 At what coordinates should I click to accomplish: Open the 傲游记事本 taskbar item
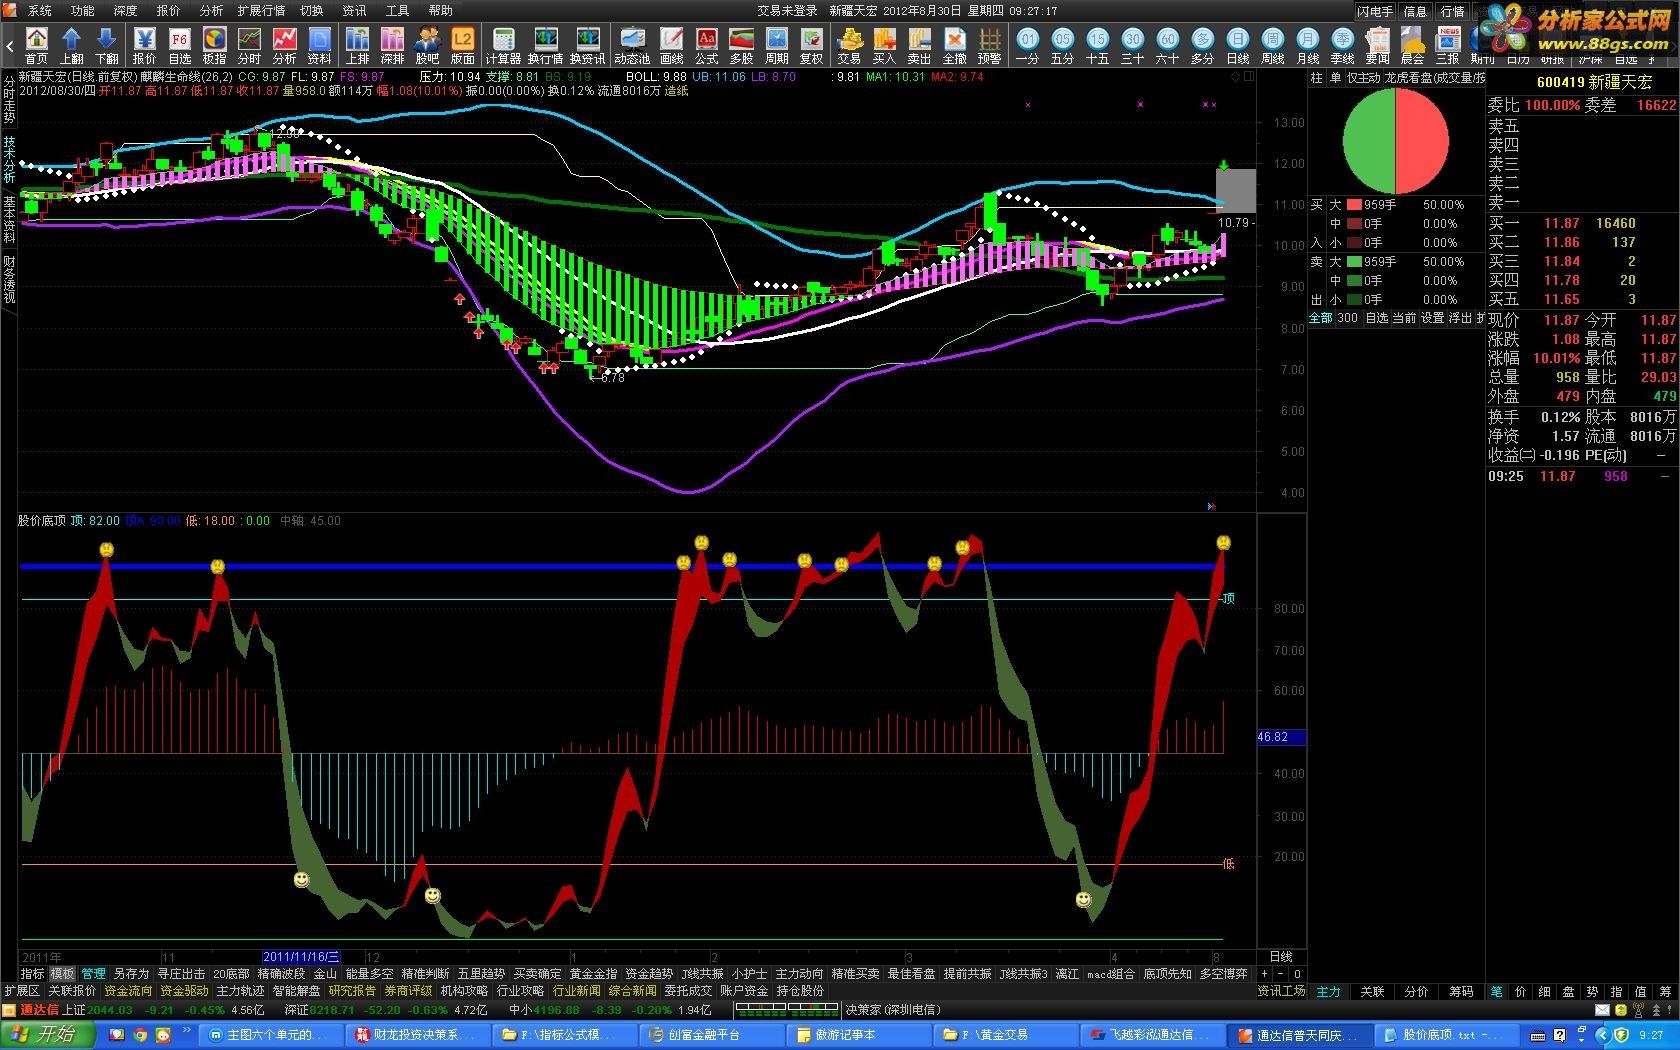tap(857, 1035)
